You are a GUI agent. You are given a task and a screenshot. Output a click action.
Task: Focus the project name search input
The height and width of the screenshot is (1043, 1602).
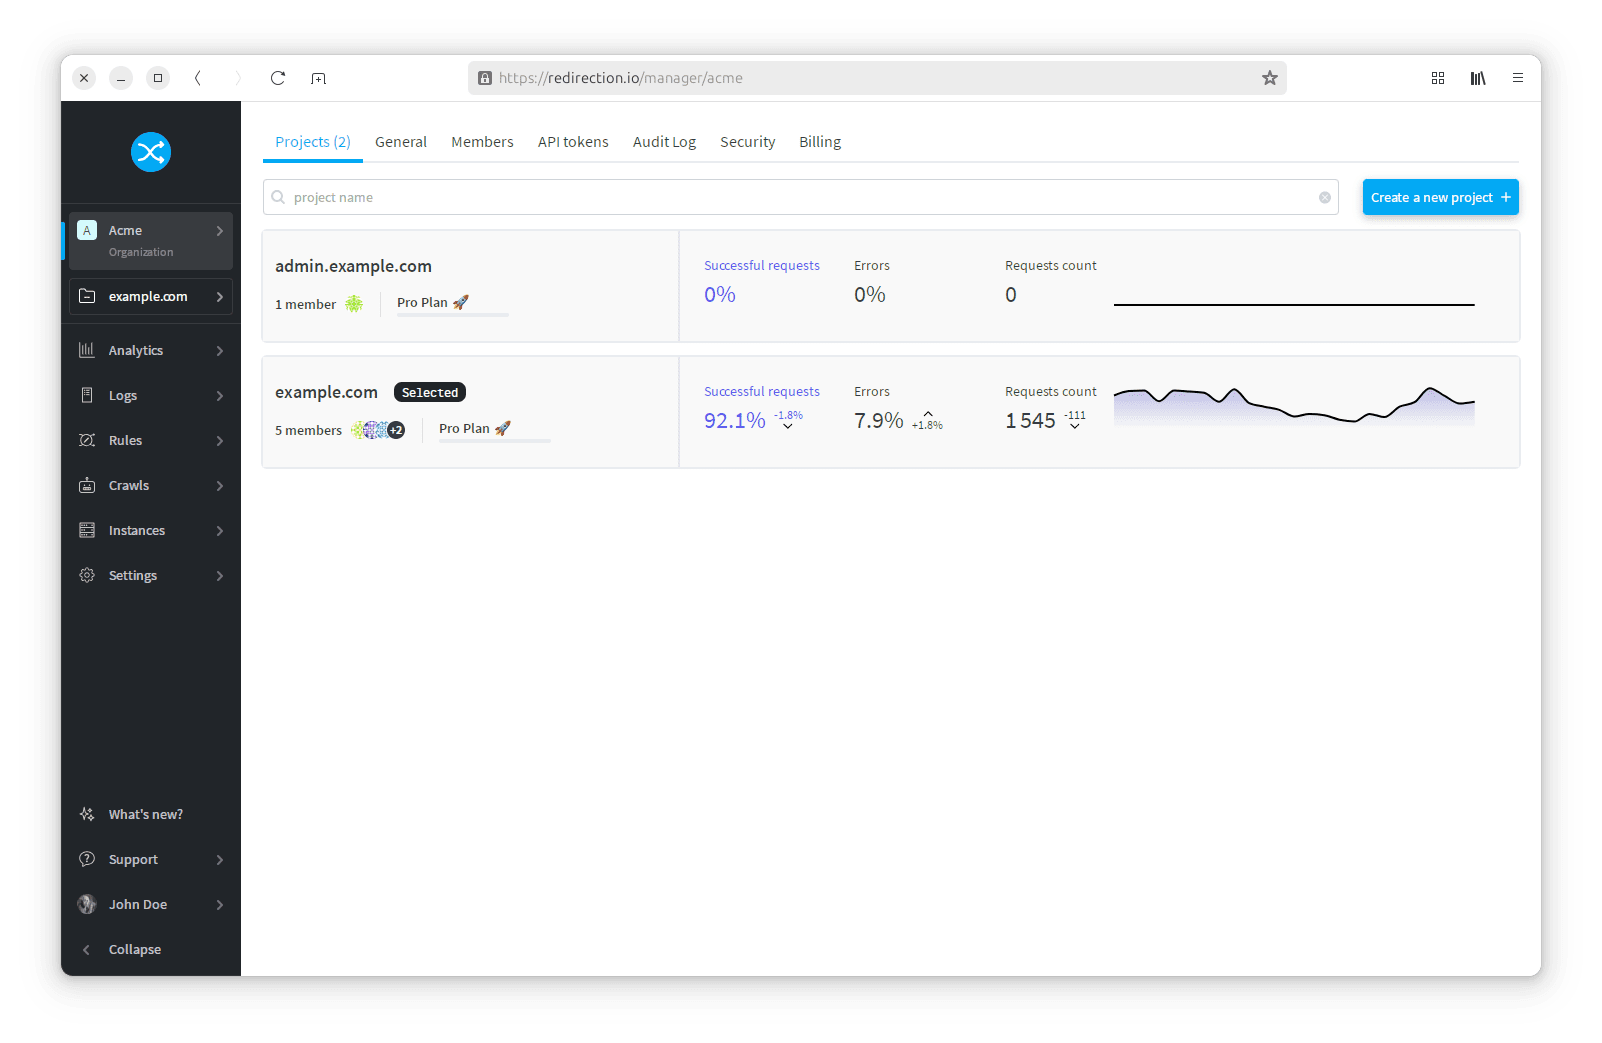click(x=800, y=197)
